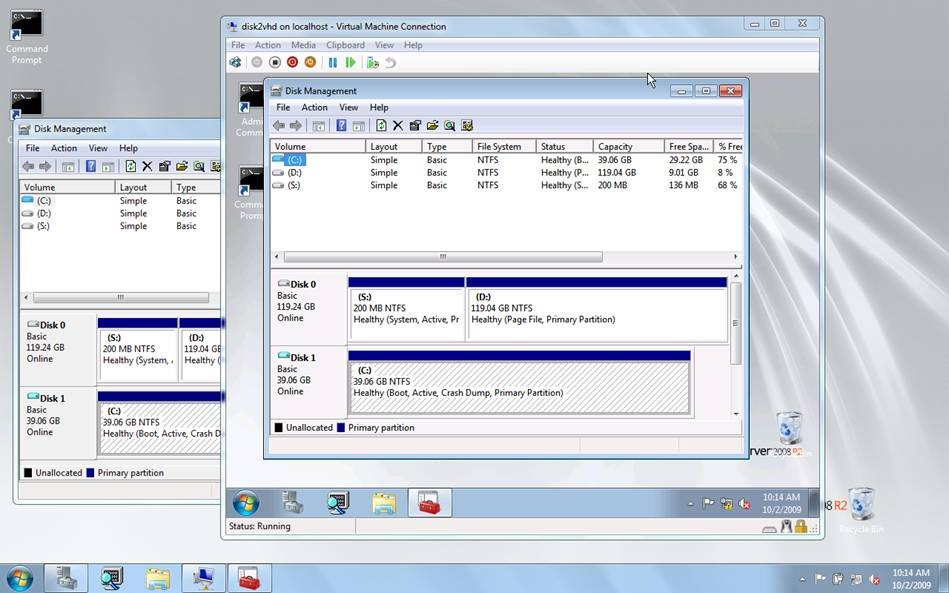
Task: Click horizontal scrollbar under the VM's volume list
Action: [443, 257]
